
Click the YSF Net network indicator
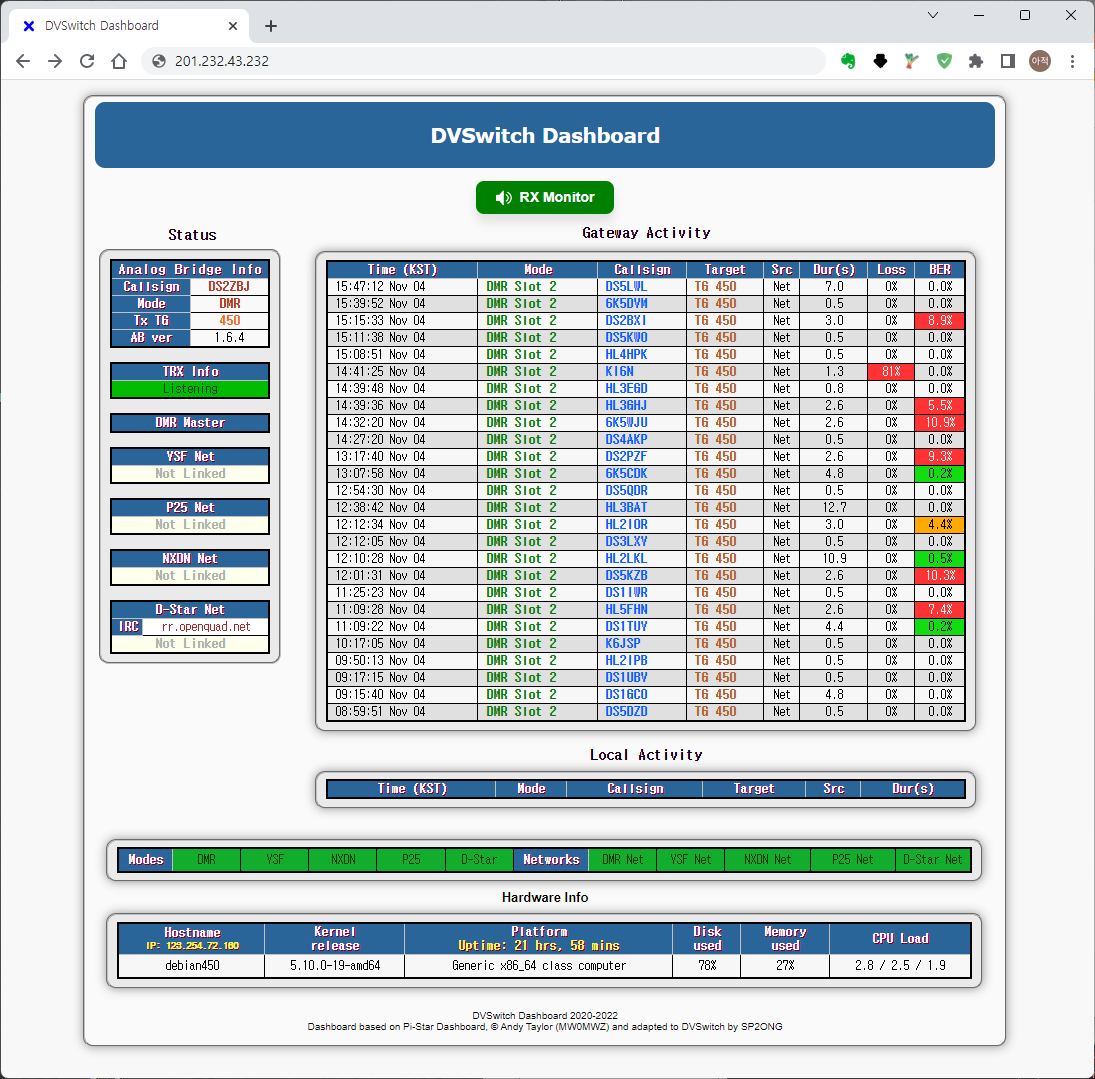click(x=691, y=860)
